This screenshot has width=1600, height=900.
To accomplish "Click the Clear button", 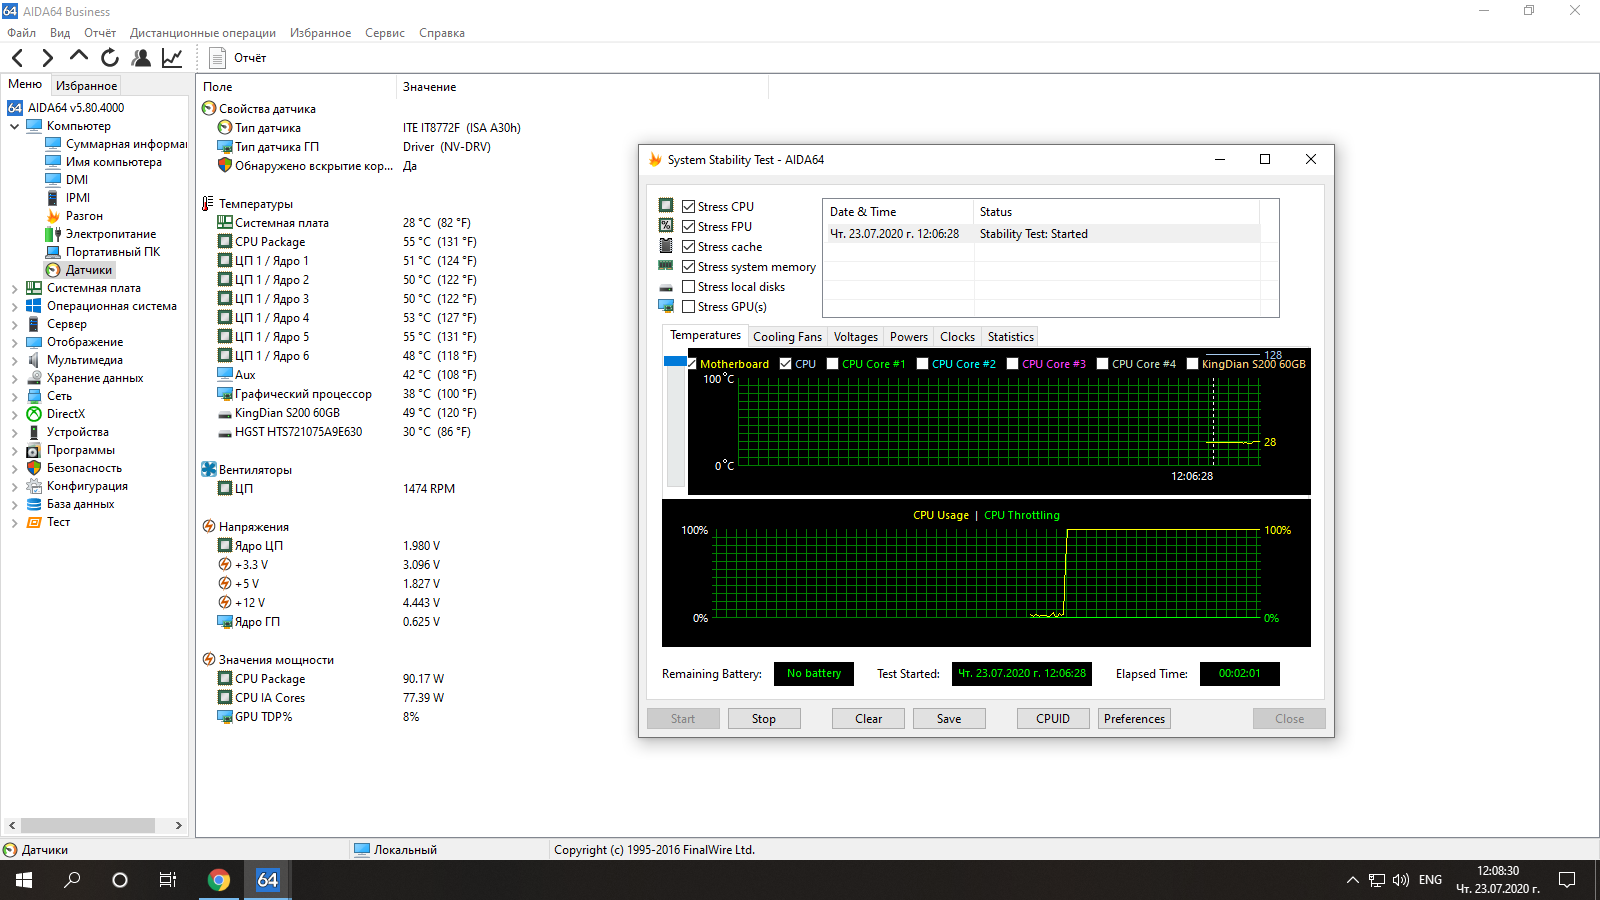I will (x=869, y=719).
